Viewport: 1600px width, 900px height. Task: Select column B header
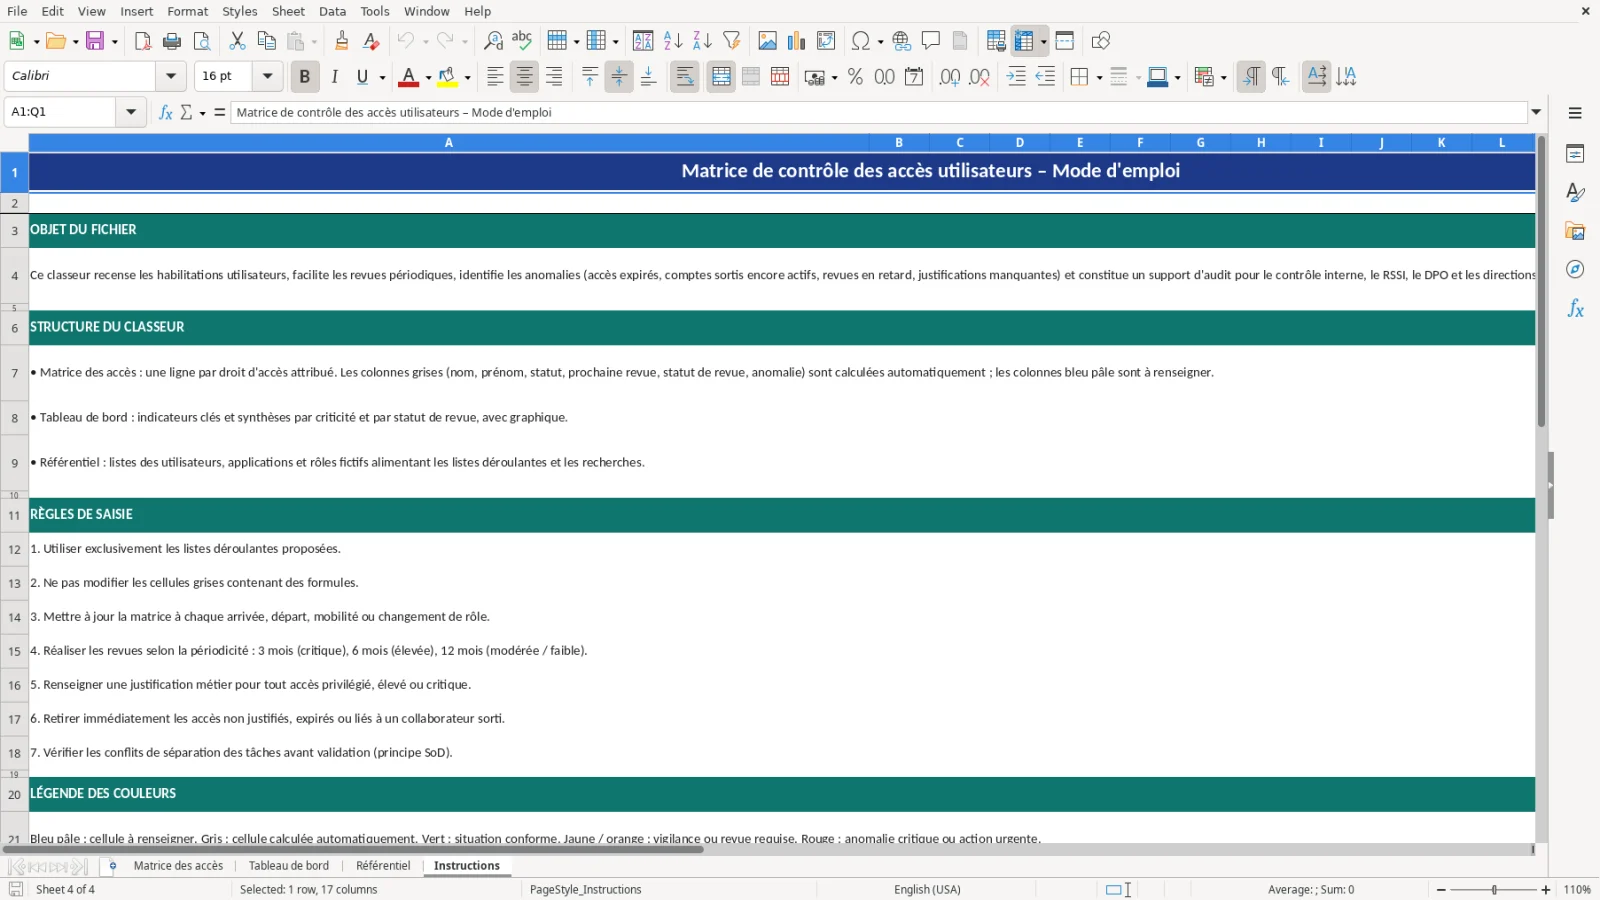[899, 143]
